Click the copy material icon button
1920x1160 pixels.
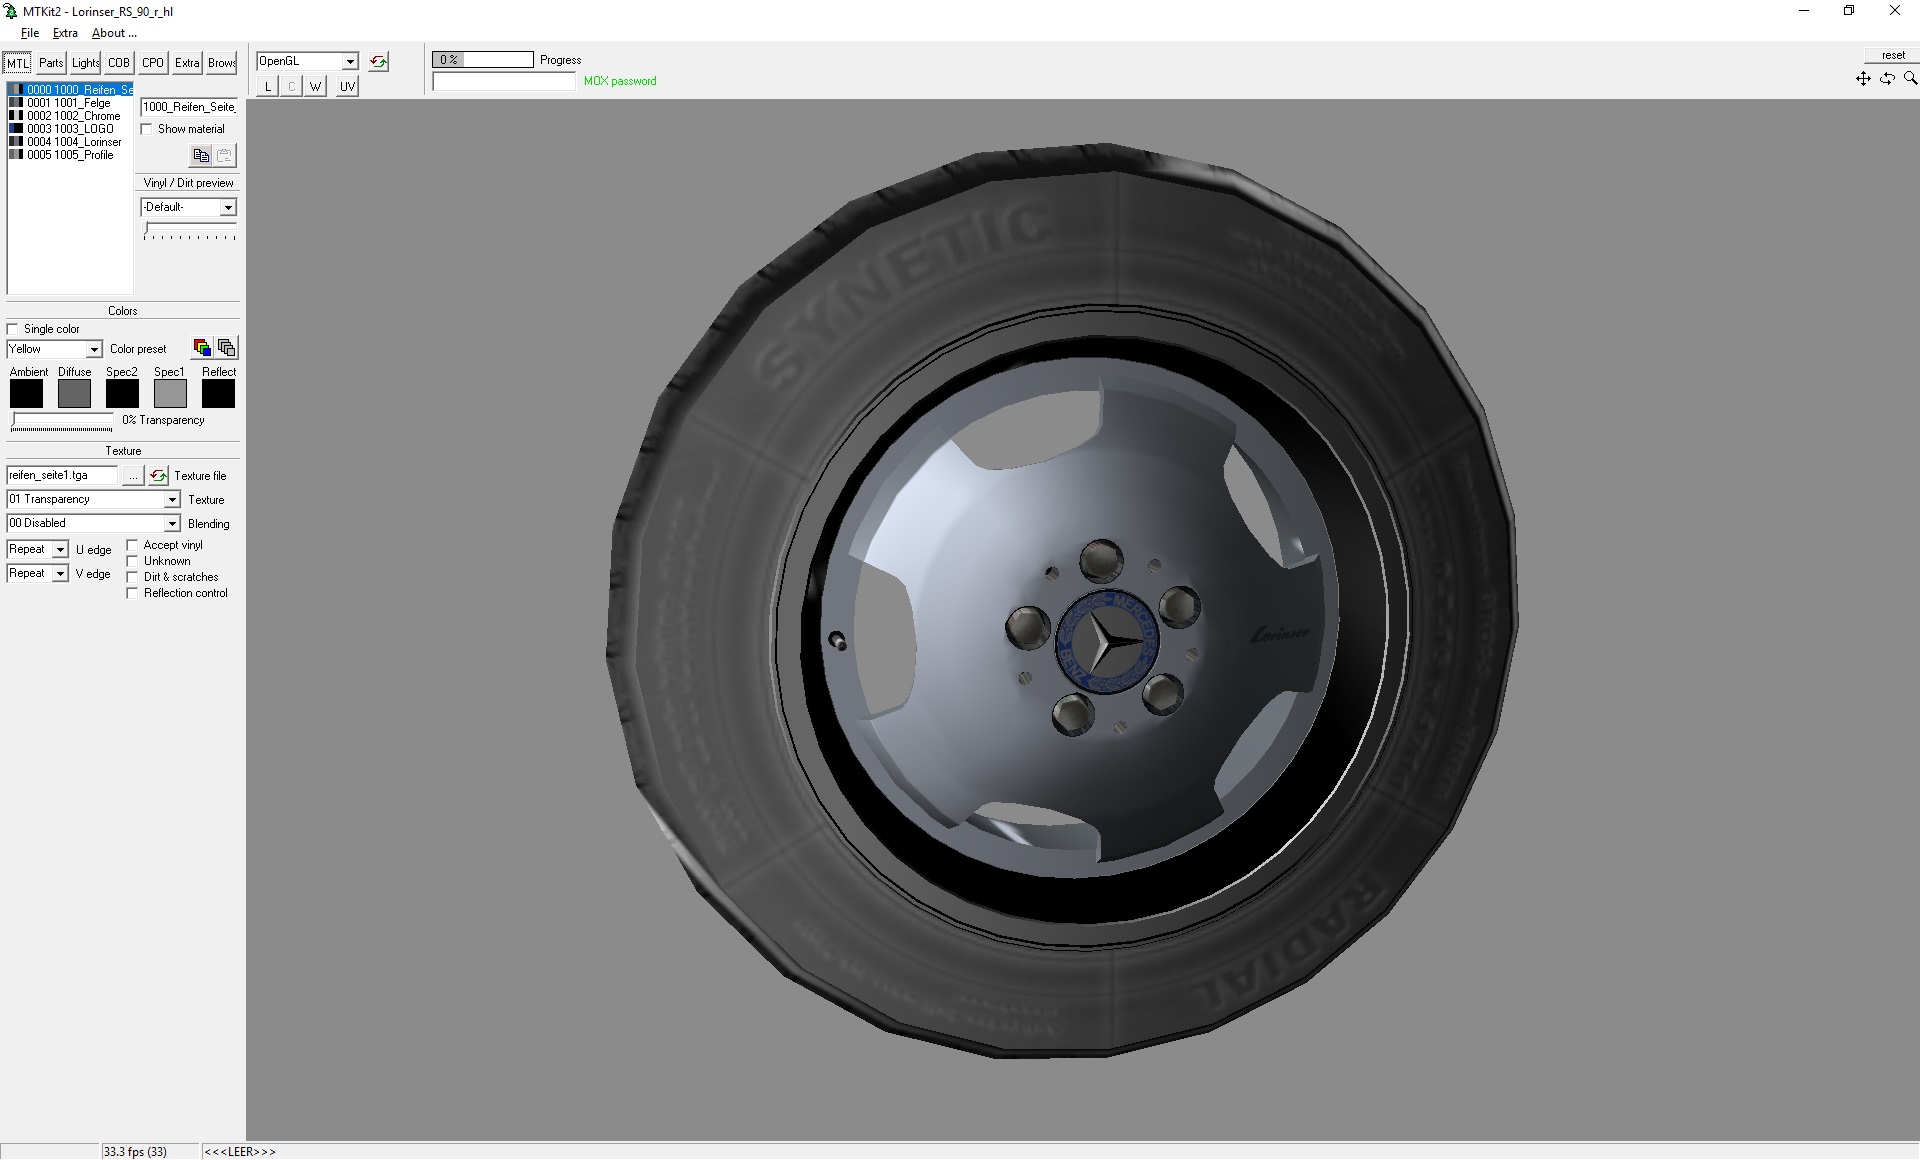pyautogui.click(x=201, y=155)
